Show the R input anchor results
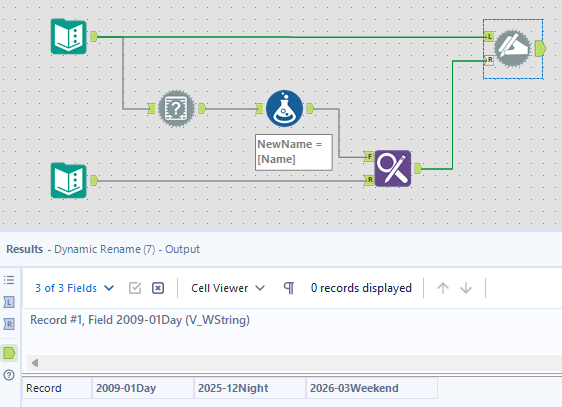 pos(9,324)
